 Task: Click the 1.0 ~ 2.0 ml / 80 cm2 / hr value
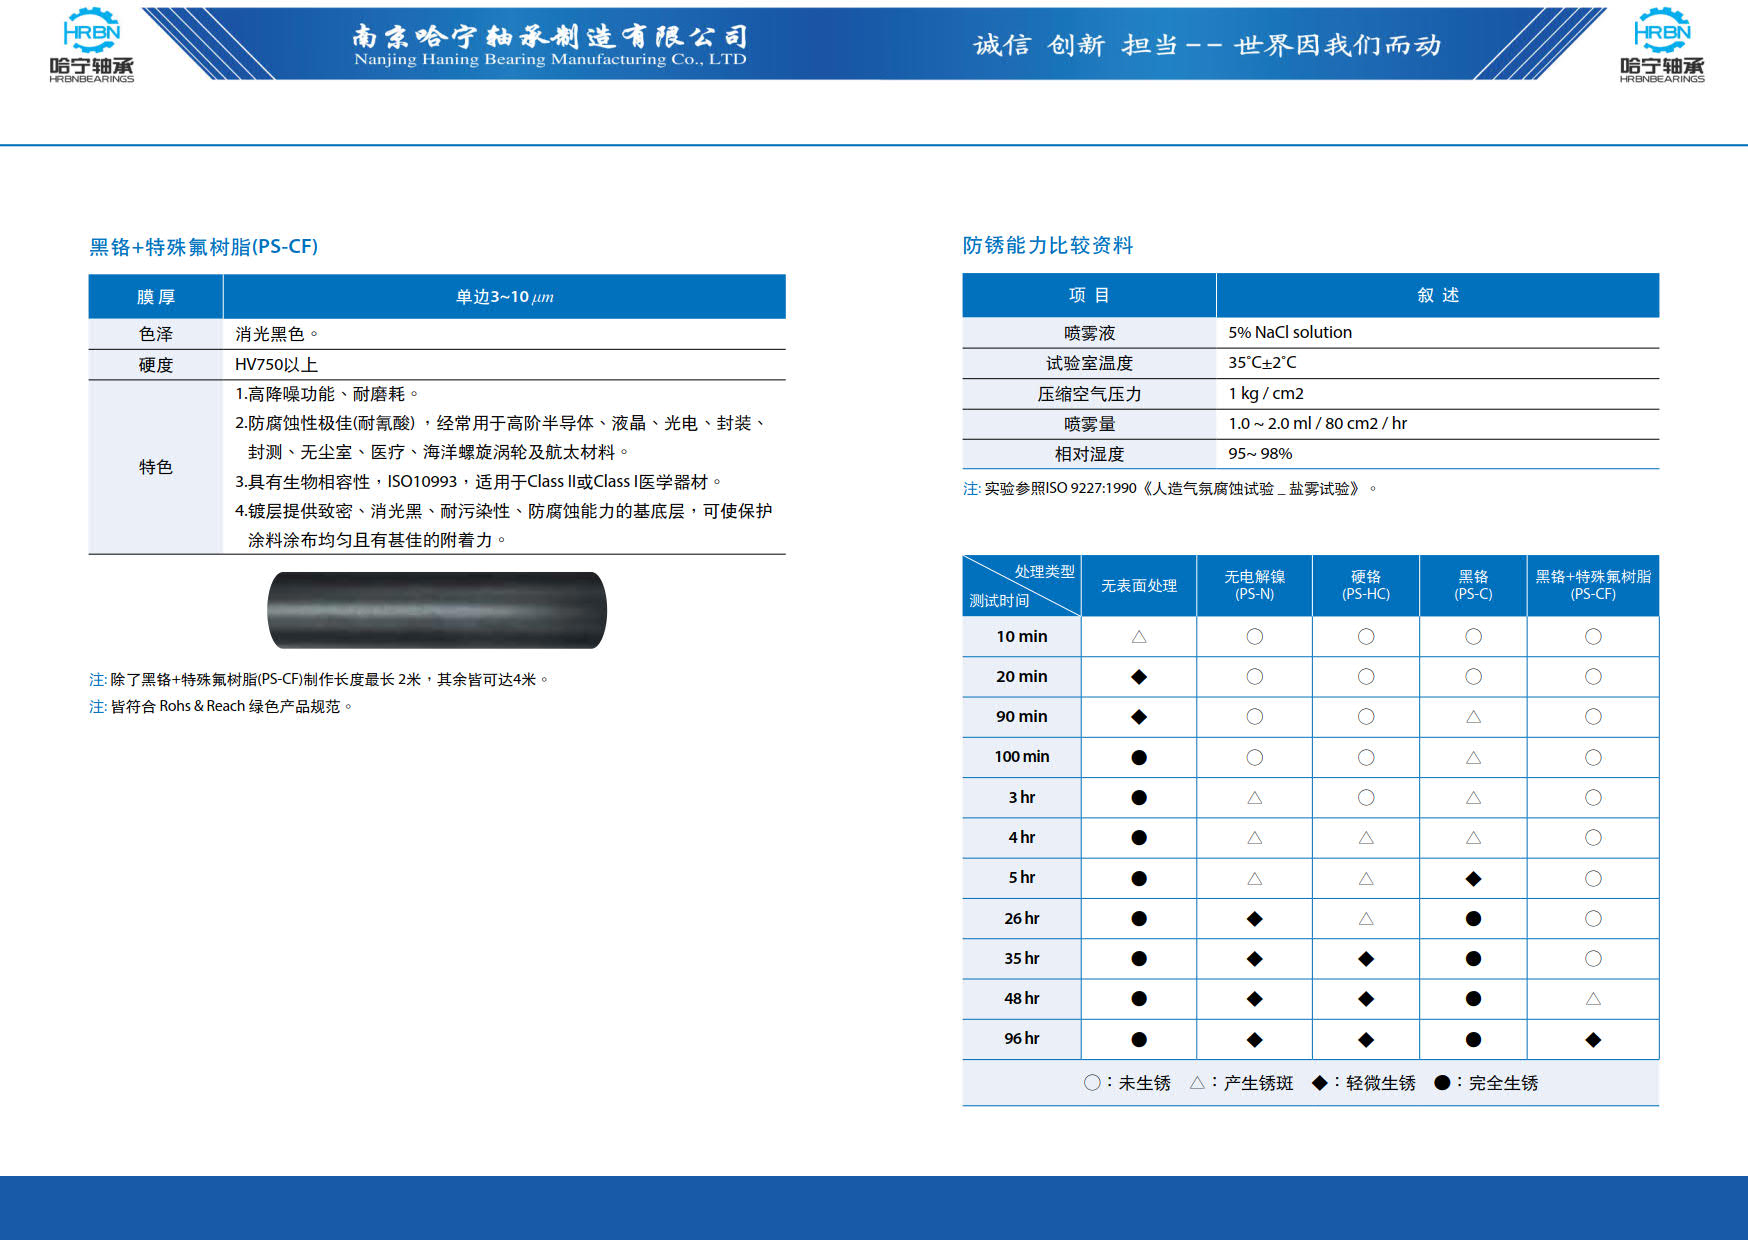point(1317,423)
